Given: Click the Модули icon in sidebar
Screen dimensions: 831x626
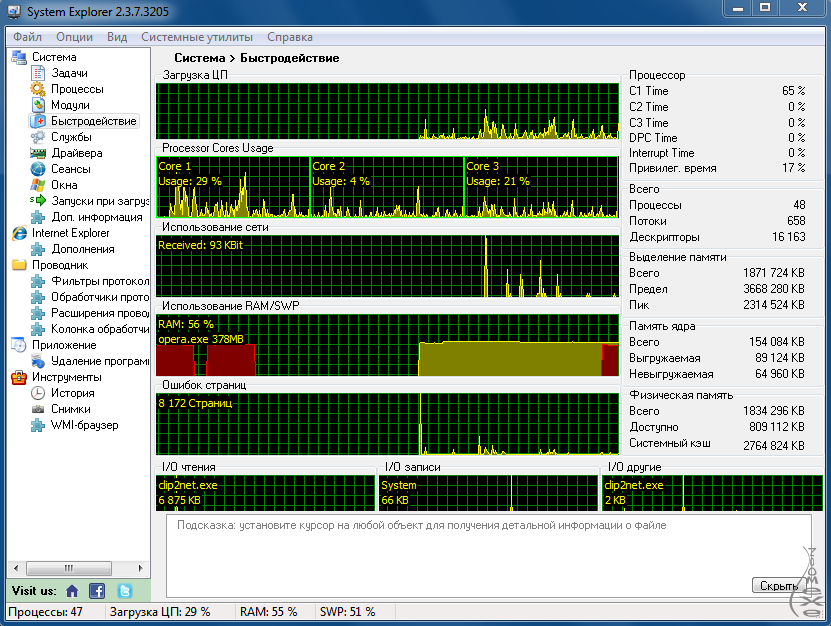Looking at the screenshot, I should click(38, 105).
